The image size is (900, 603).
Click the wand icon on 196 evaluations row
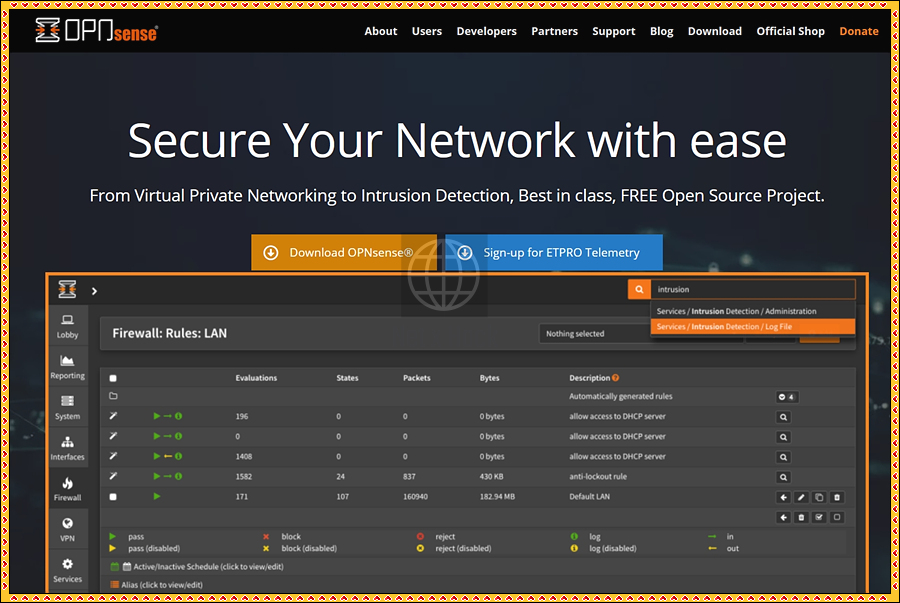coord(113,415)
